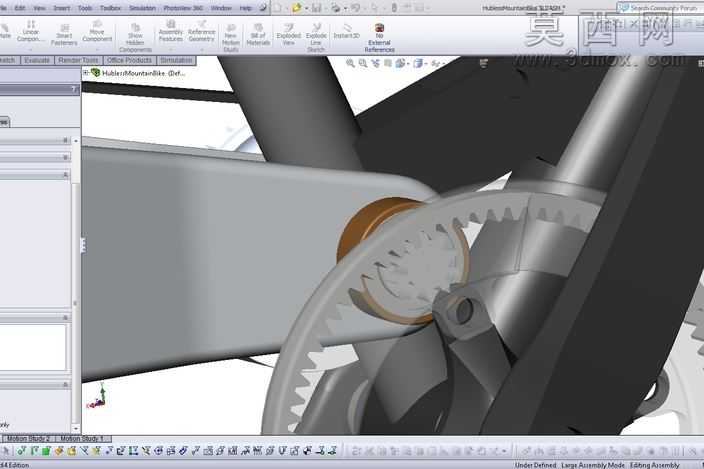The image size is (704, 469).
Task: Open the PhotoView 360 menu
Action: (x=183, y=8)
